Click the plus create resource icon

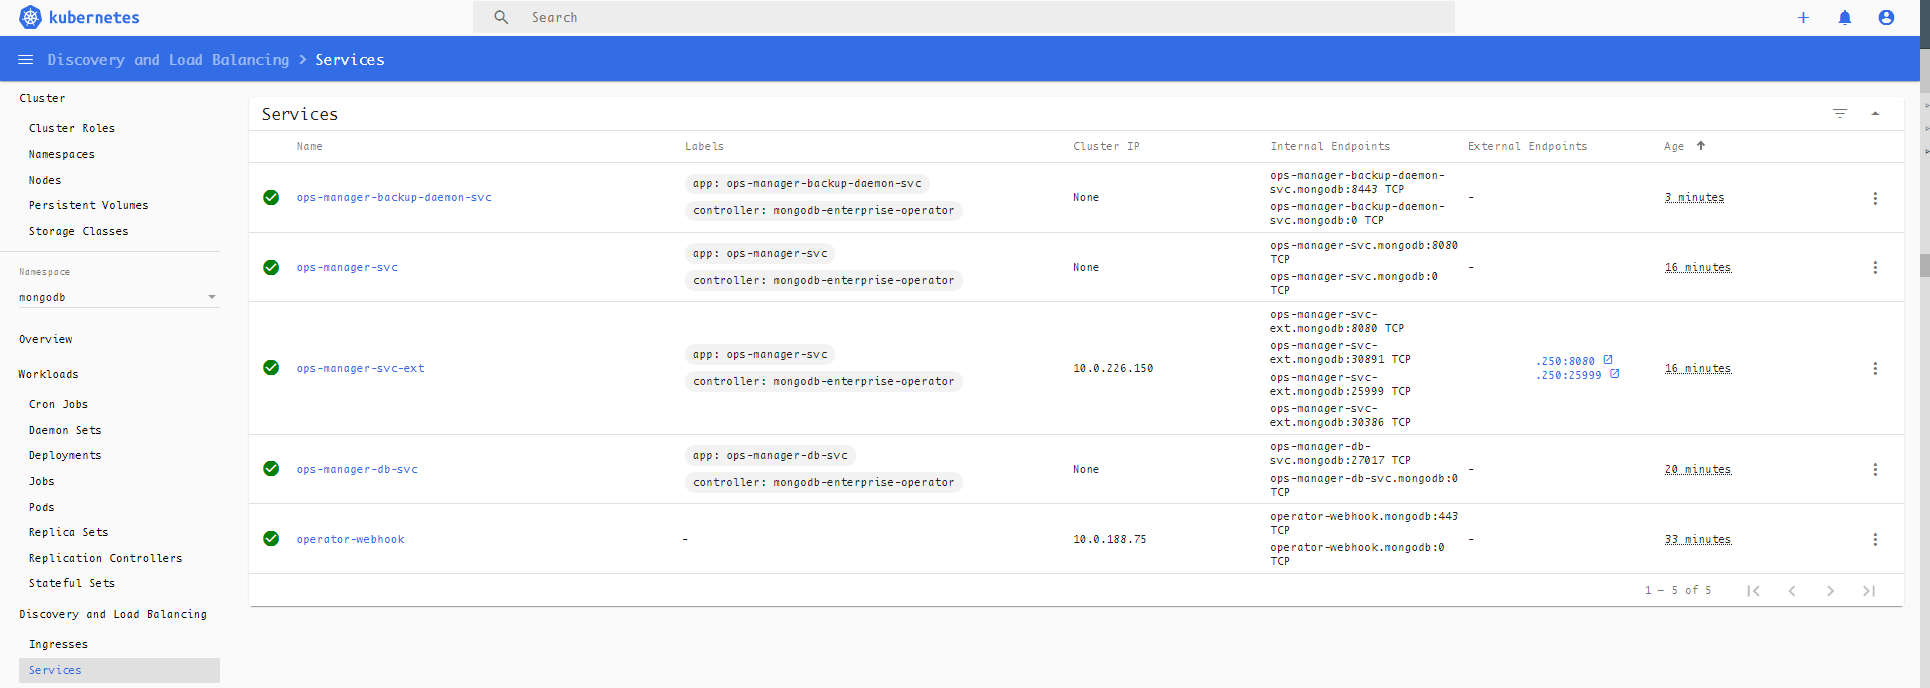tap(1803, 17)
